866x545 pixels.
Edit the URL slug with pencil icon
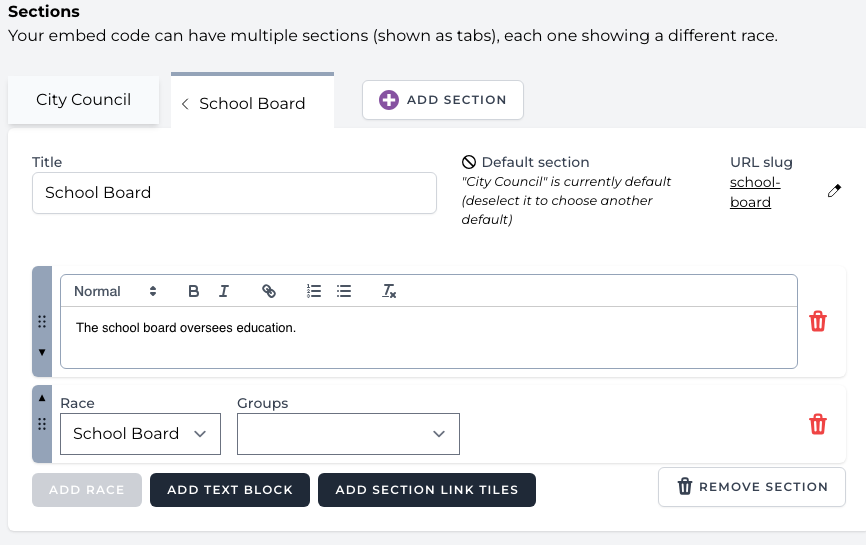834,191
